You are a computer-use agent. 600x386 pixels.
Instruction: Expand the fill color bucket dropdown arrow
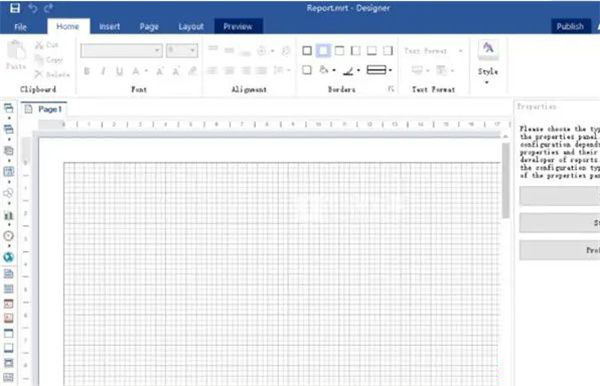coord(334,70)
